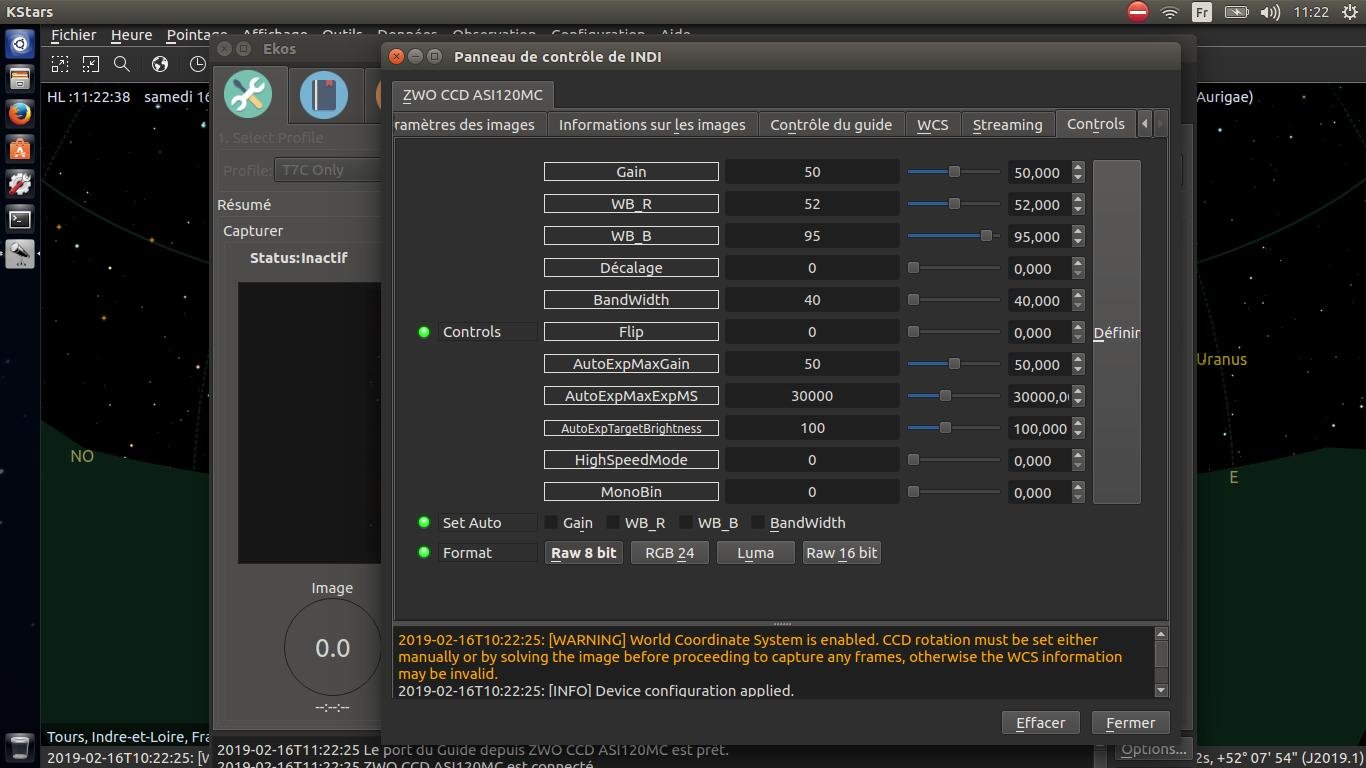Open the Heure menu in KStars
This screenshot has height=768, width=1366.
click(x=131, y=35)
